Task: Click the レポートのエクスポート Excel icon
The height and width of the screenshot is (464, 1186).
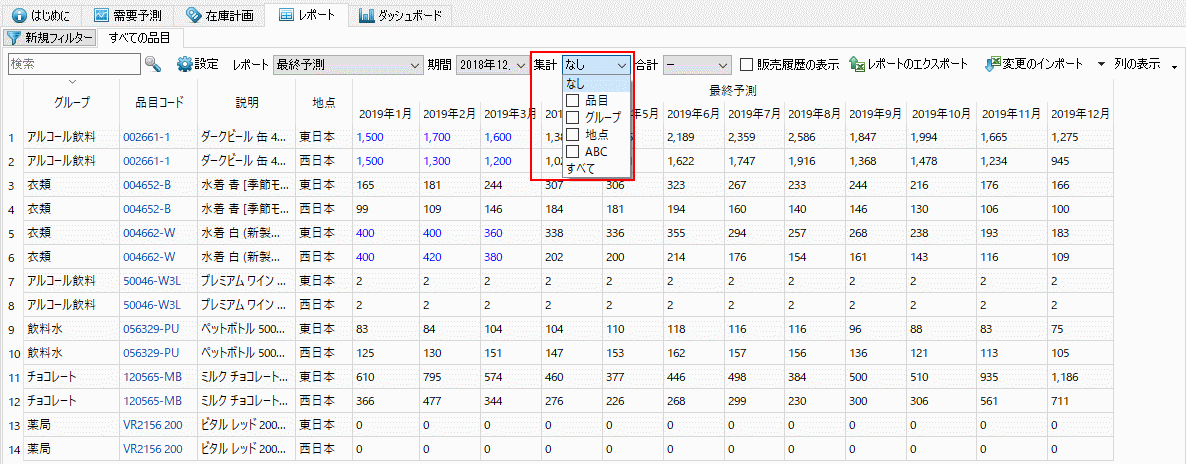Action: (857, 64)
